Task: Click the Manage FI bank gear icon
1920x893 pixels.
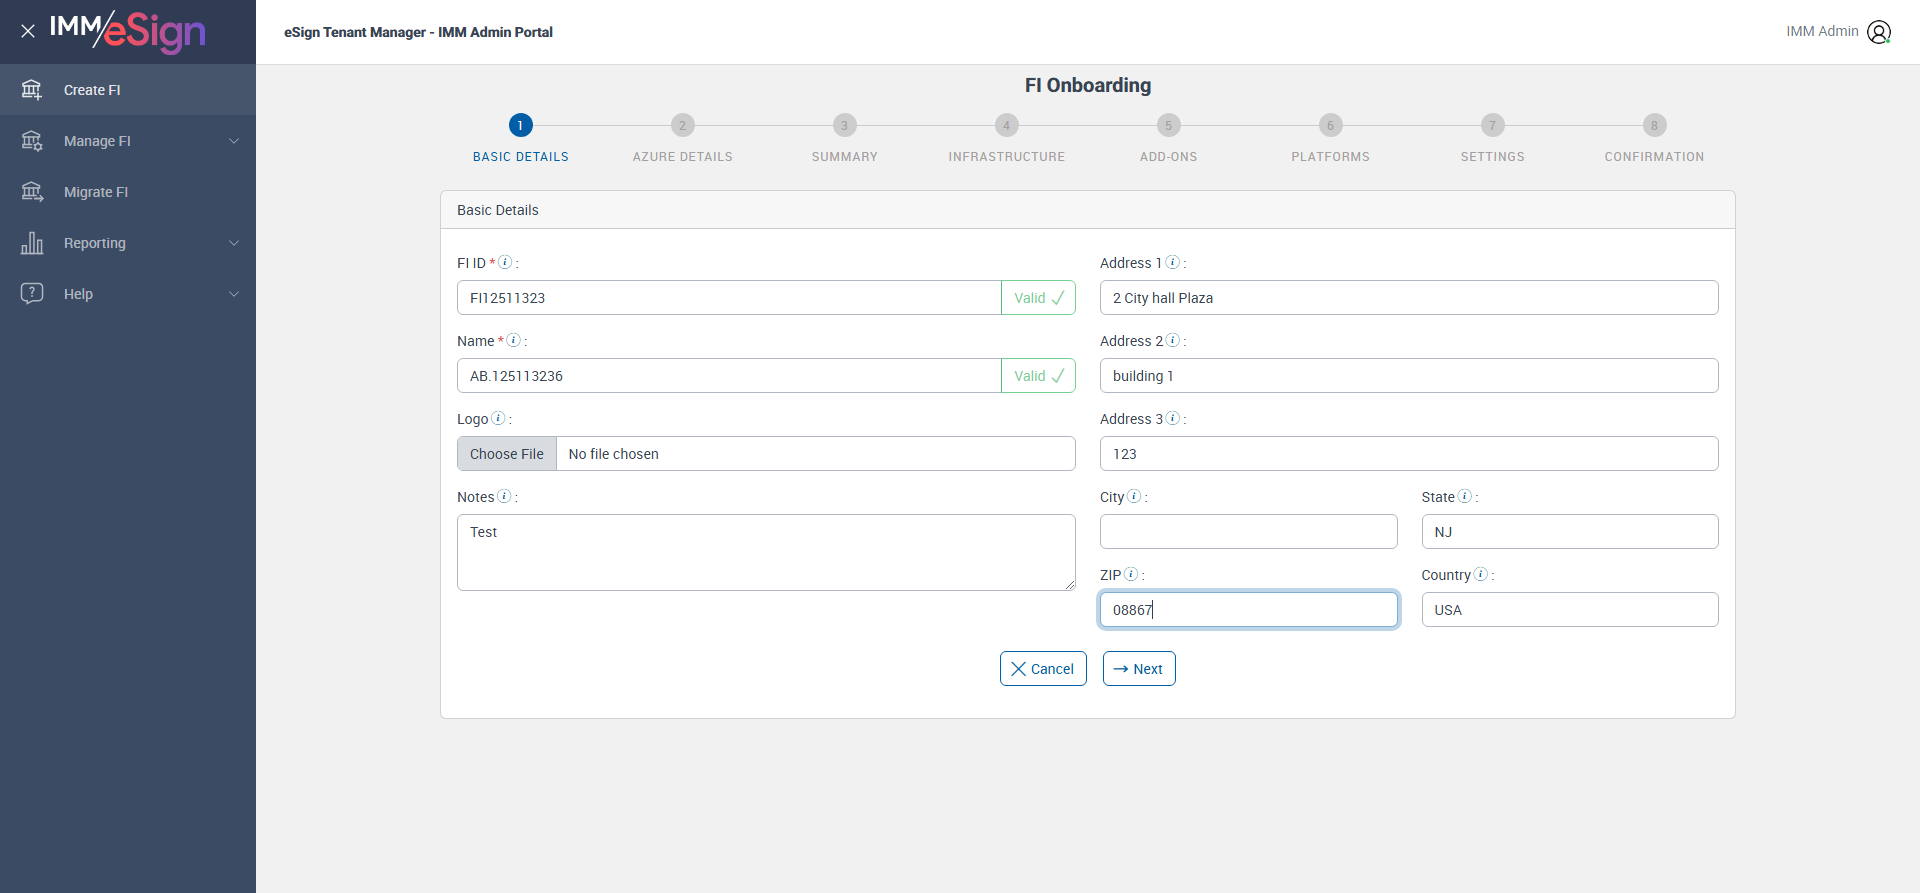Action: click(32, 141)
